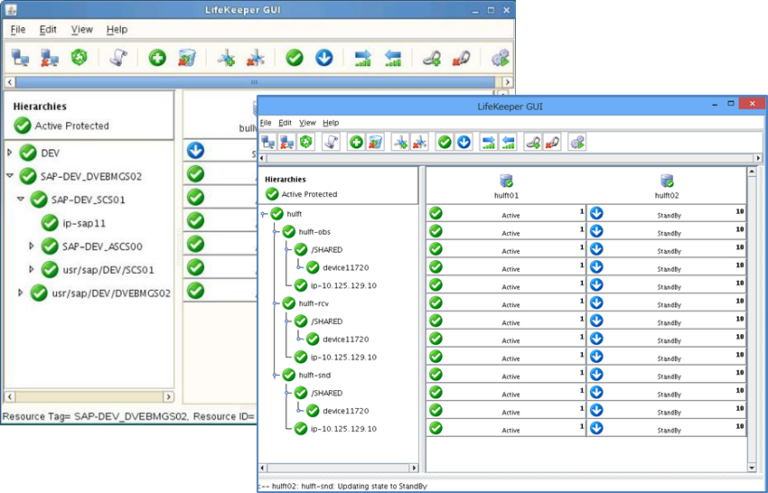Click front window vertical scrollbar down arrow
Viewport: 768px width, 493px height.
tap(752, 468)
